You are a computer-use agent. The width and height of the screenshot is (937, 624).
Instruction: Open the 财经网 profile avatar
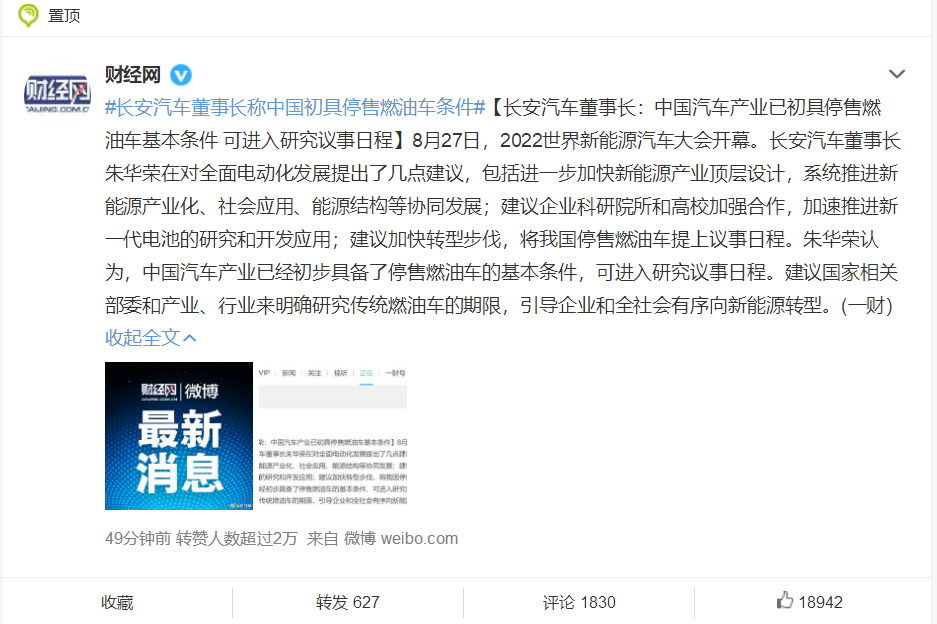[57, 93]
